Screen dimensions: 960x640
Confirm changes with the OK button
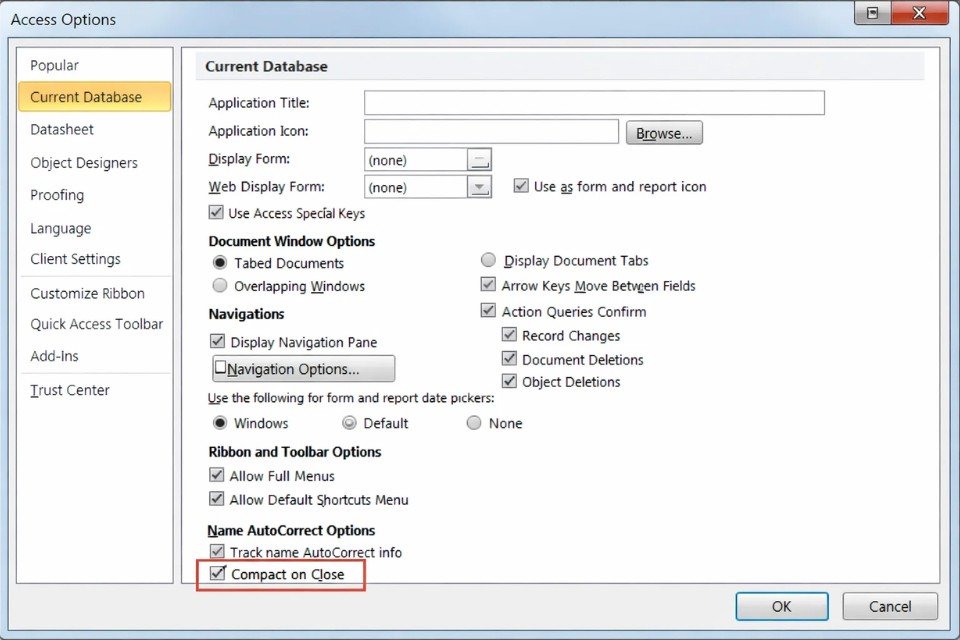(781, 606)
